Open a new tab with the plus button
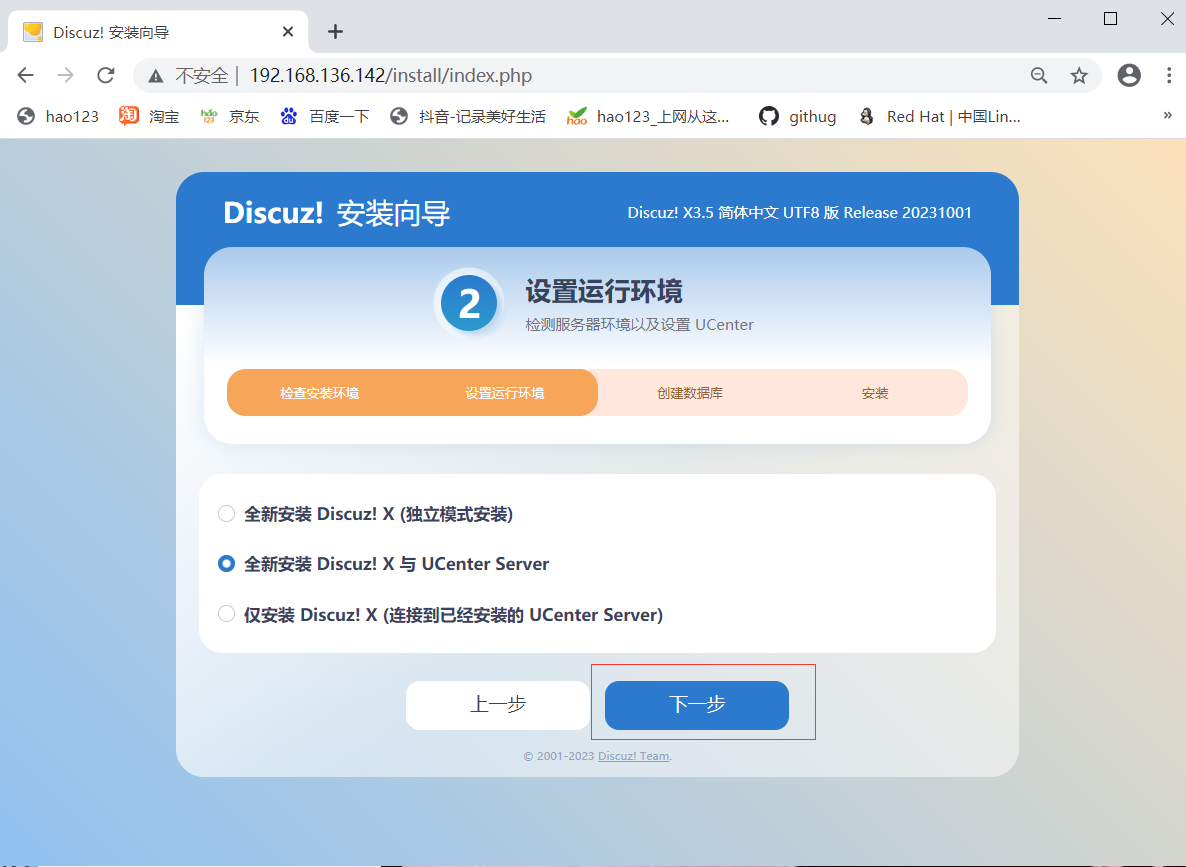1186x867 pixels. (335, 32)
